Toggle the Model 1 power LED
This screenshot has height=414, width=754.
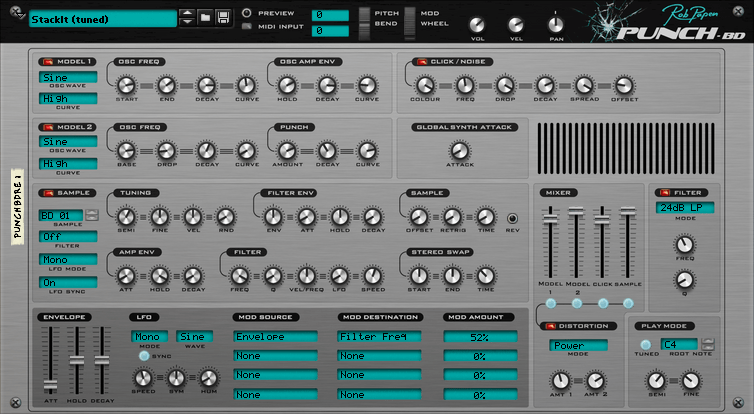(45, 62)
